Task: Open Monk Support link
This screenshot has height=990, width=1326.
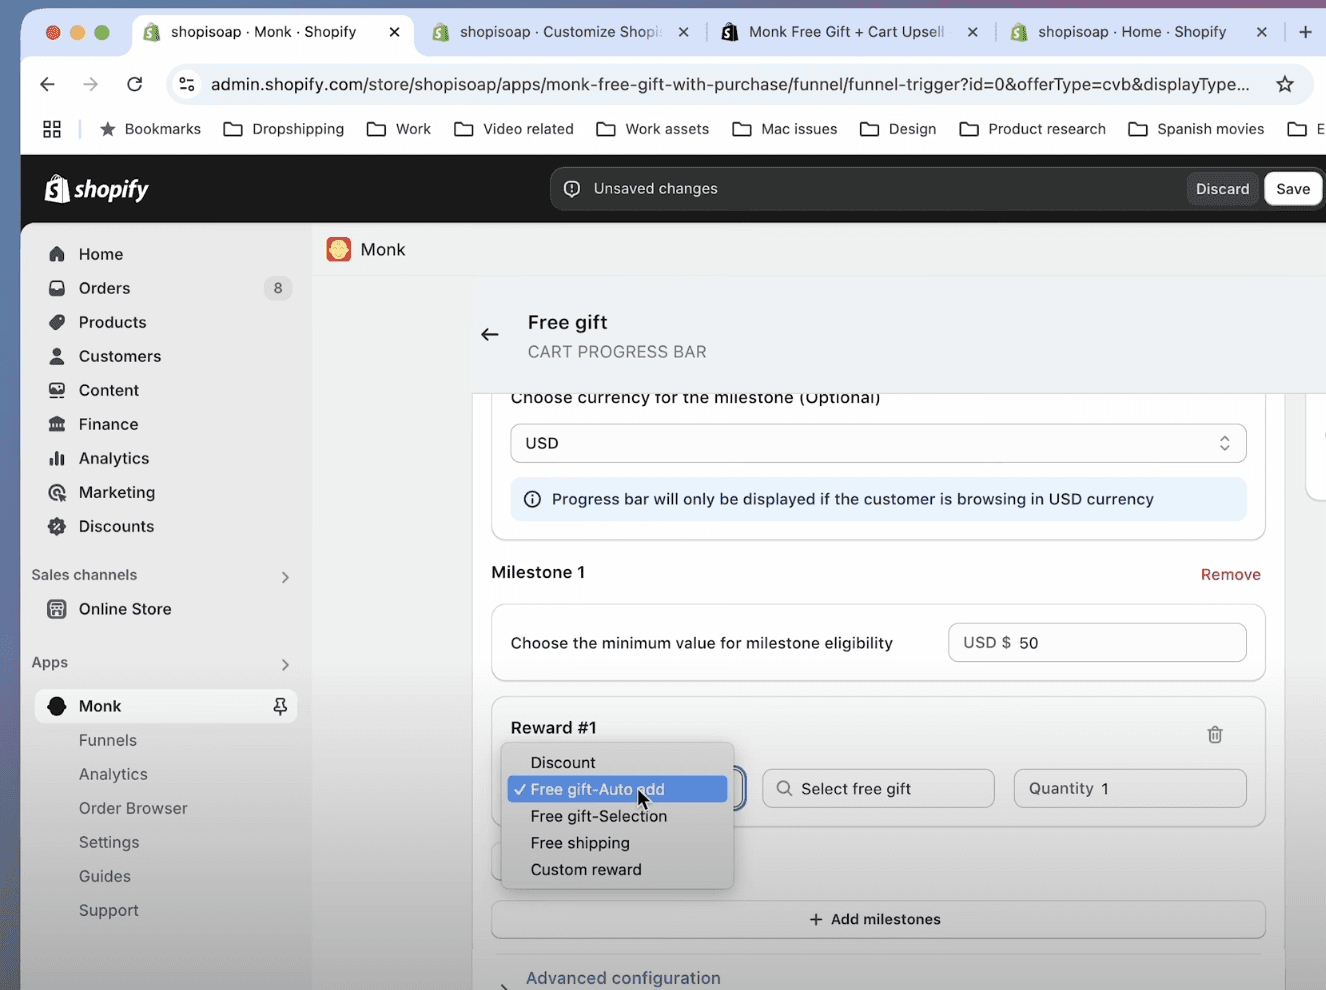Action: point(109,910)
